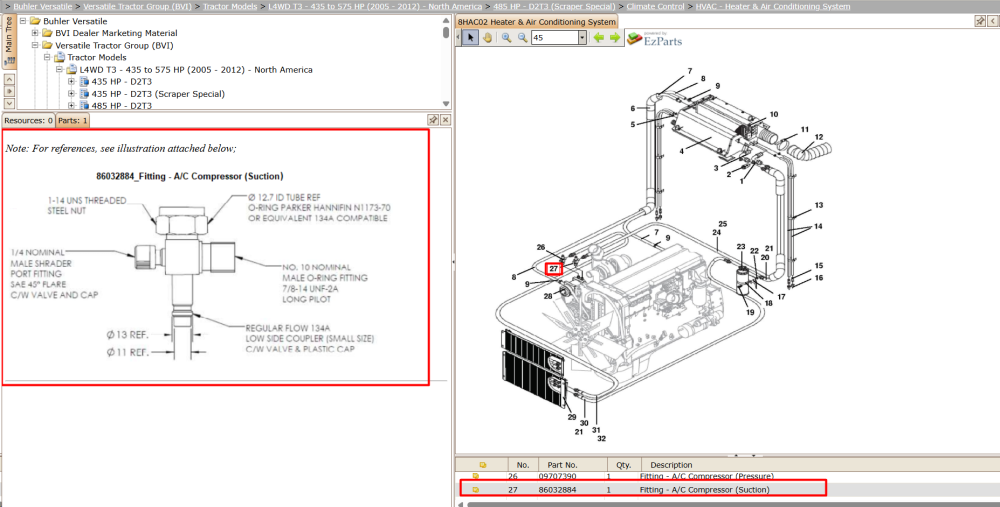Screen dimensions: 1000x507
Task: Click the EzParts logo
Action: pos(654,39)
